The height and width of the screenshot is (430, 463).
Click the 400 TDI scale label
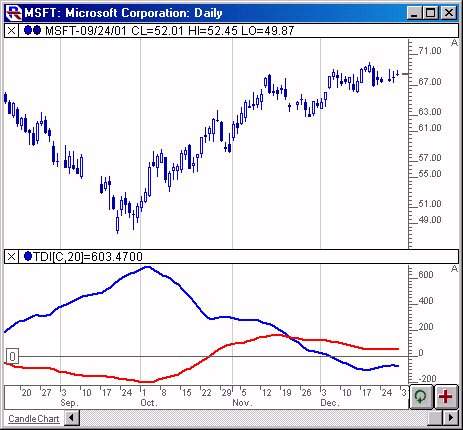(426, 301)
